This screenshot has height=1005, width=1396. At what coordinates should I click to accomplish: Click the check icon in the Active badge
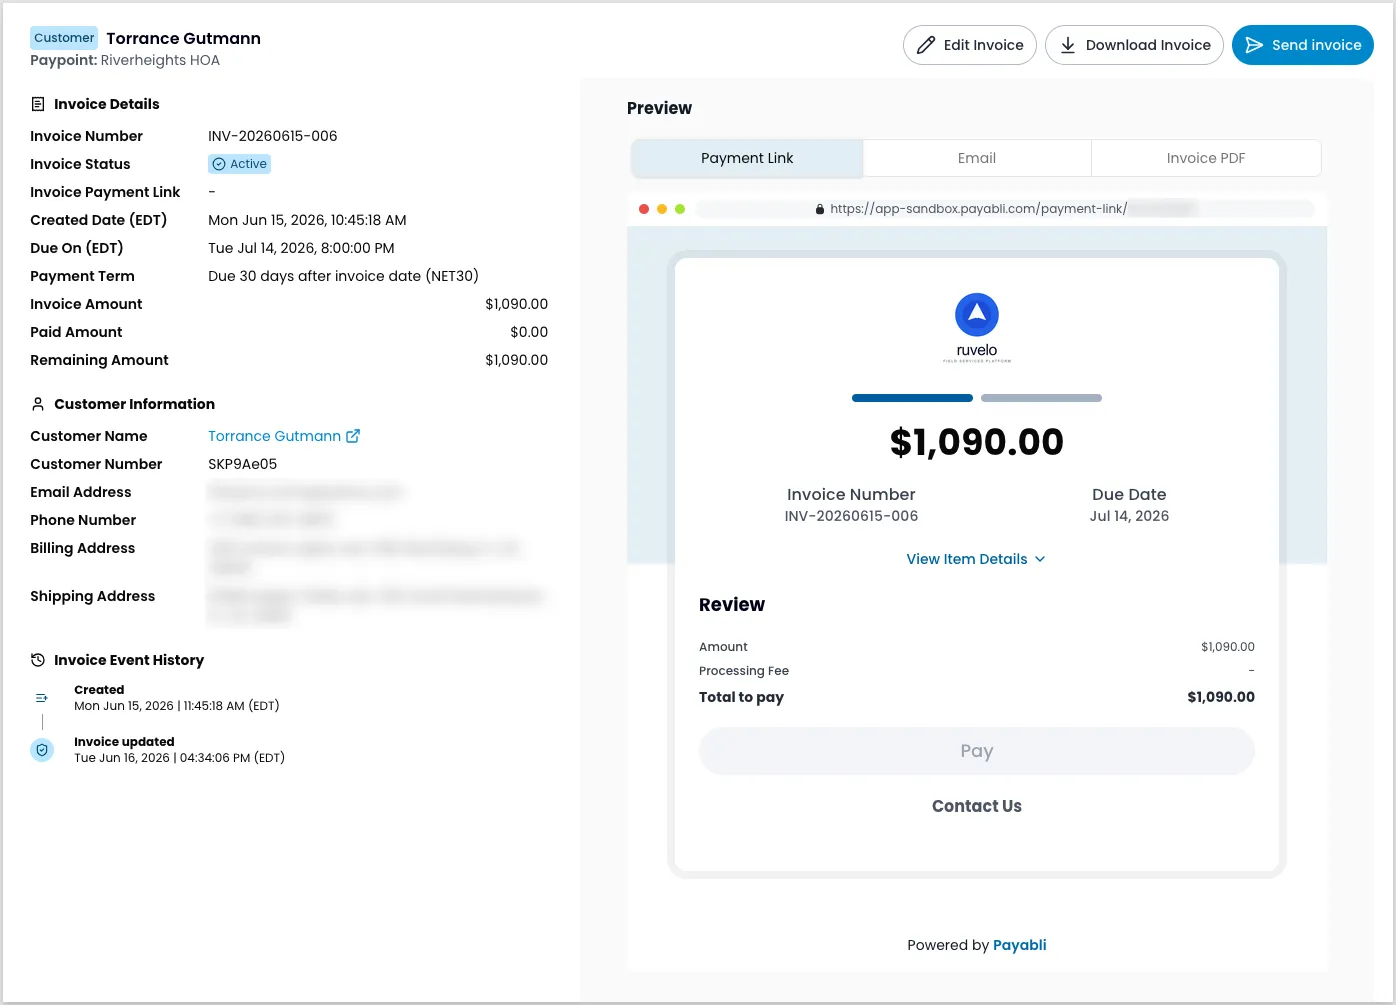[219, 164]
